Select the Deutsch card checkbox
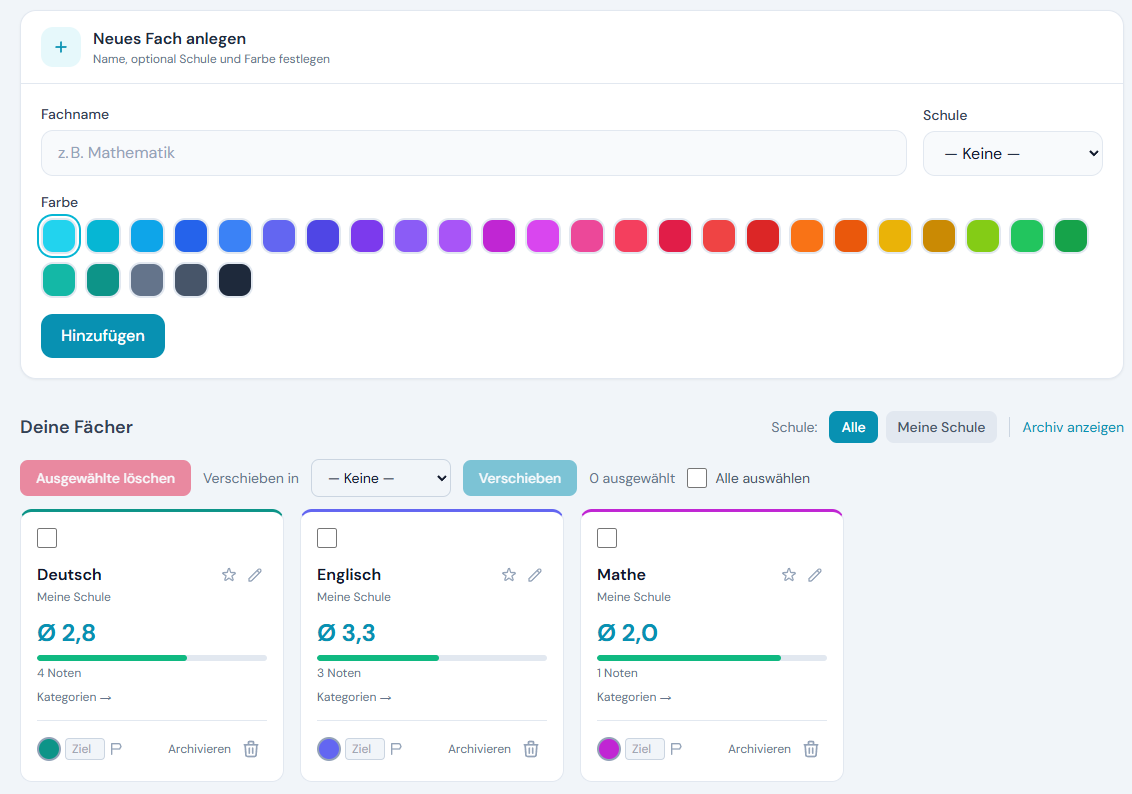Image resolution: width=1132 pixels, height=794 pixels. pyautogui.click(x=47, y=538)
